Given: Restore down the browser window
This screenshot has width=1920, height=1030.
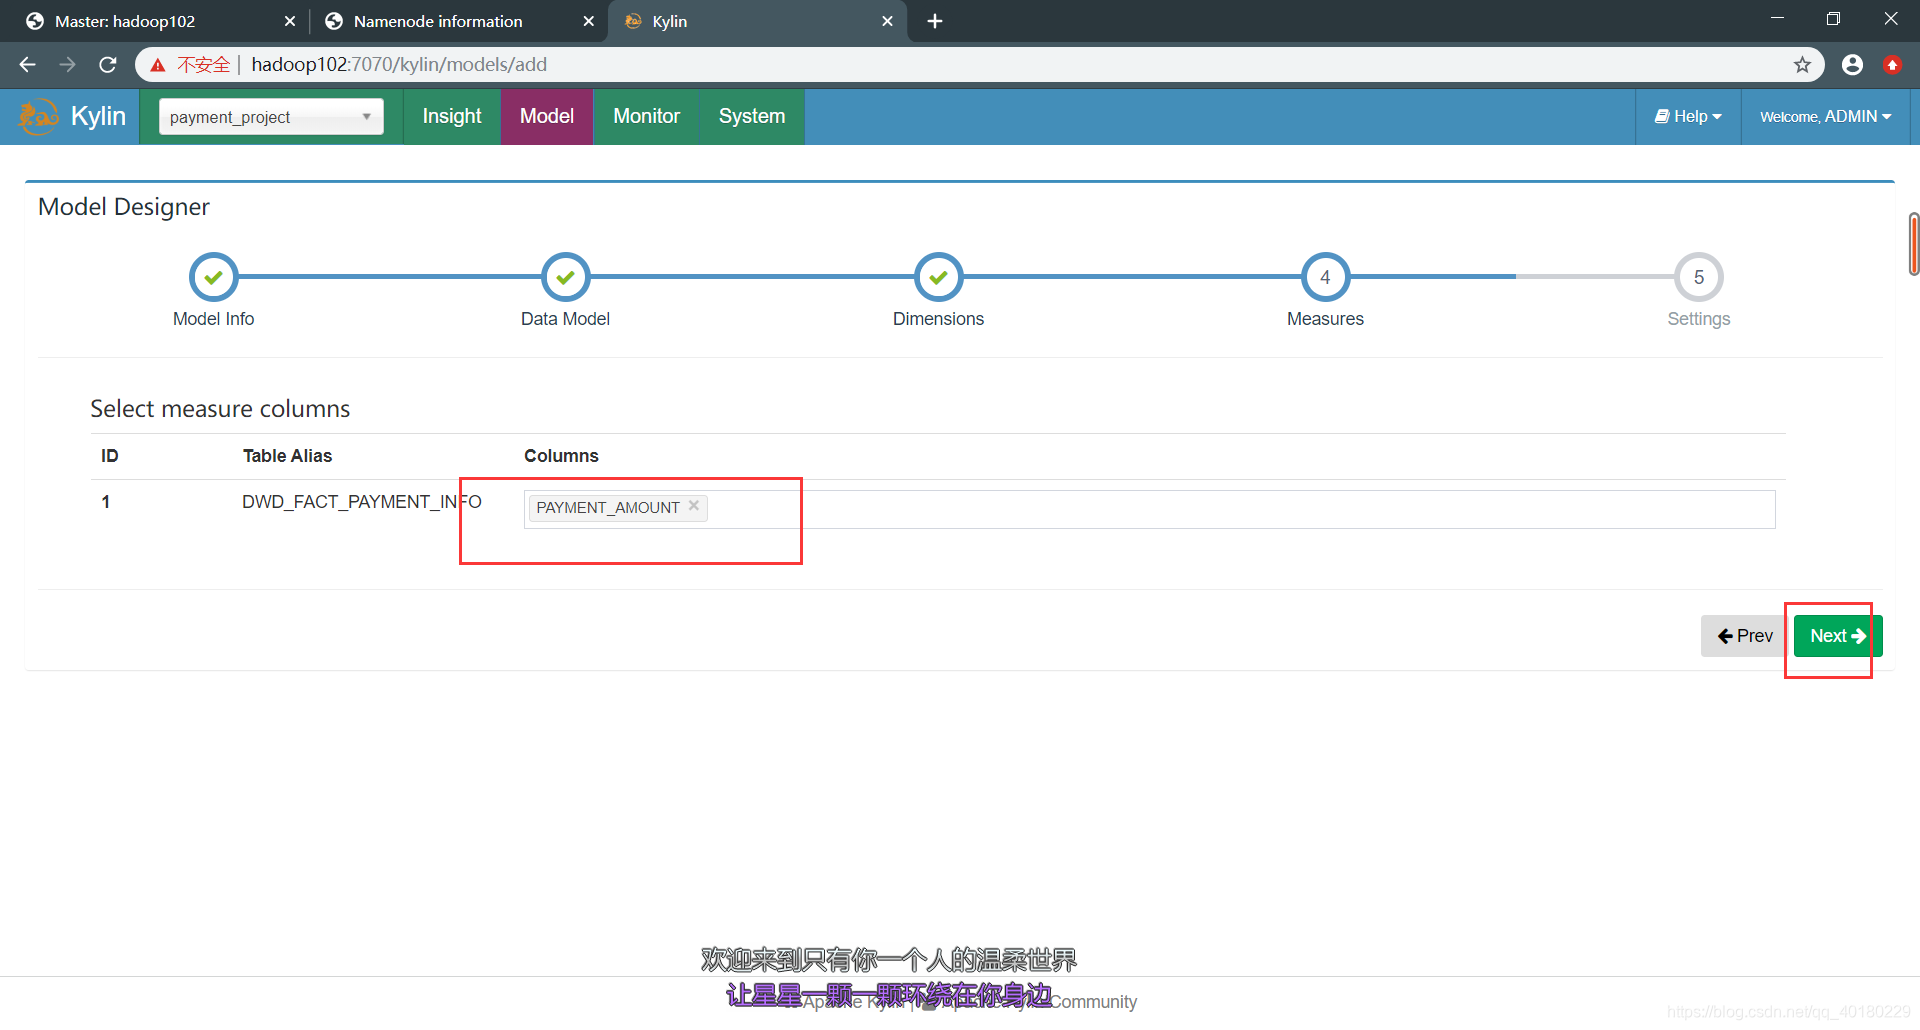Looking at the screenshot, I should [1833, 19].
